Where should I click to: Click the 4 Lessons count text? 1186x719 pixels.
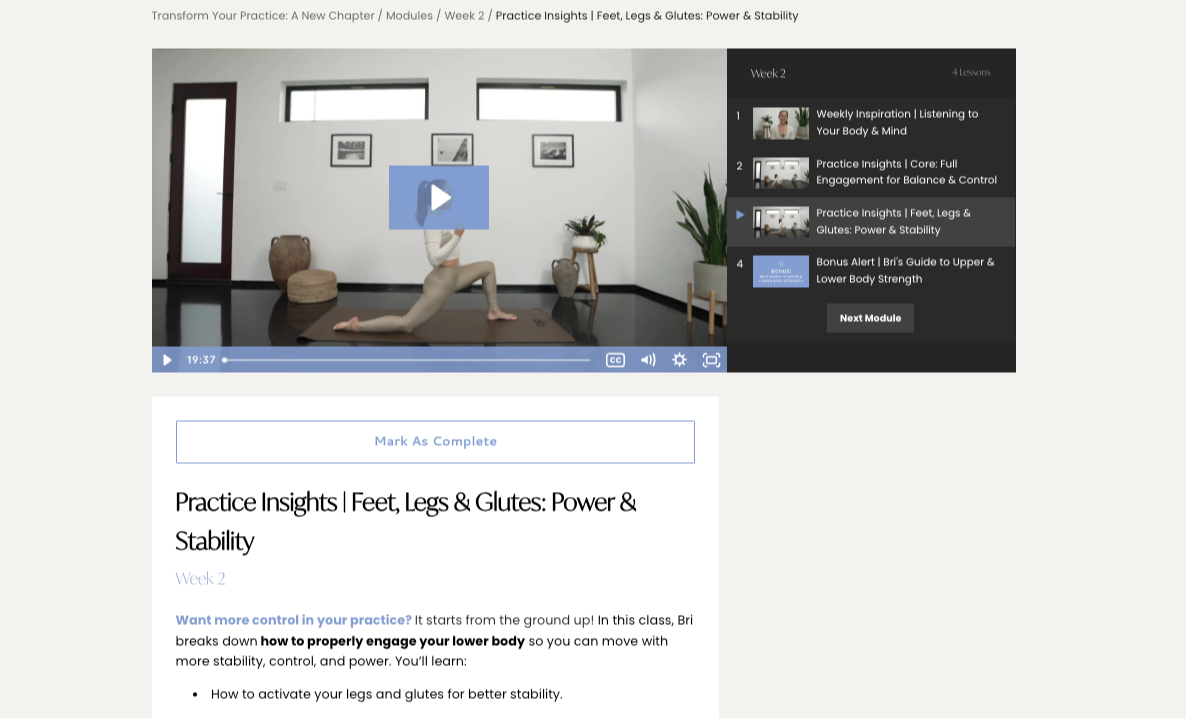tap(971, 73)
